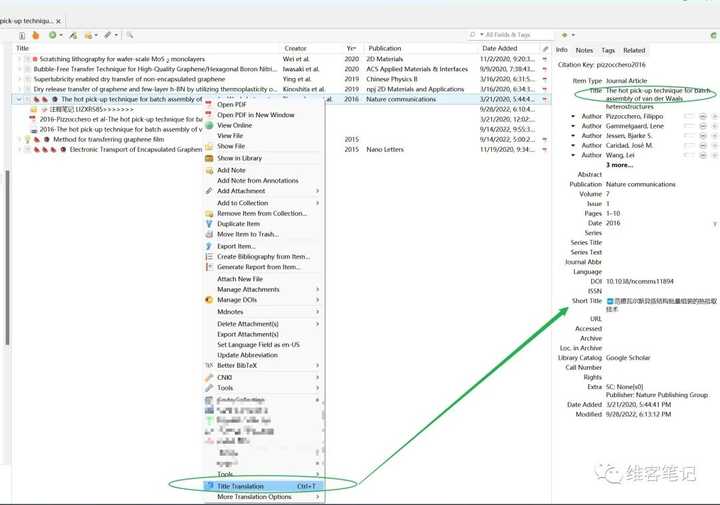The image size is (720, 505).
Task: Open creator type dropdown for Jessen, Bjarke S.
Action: [x=573, y=136]
